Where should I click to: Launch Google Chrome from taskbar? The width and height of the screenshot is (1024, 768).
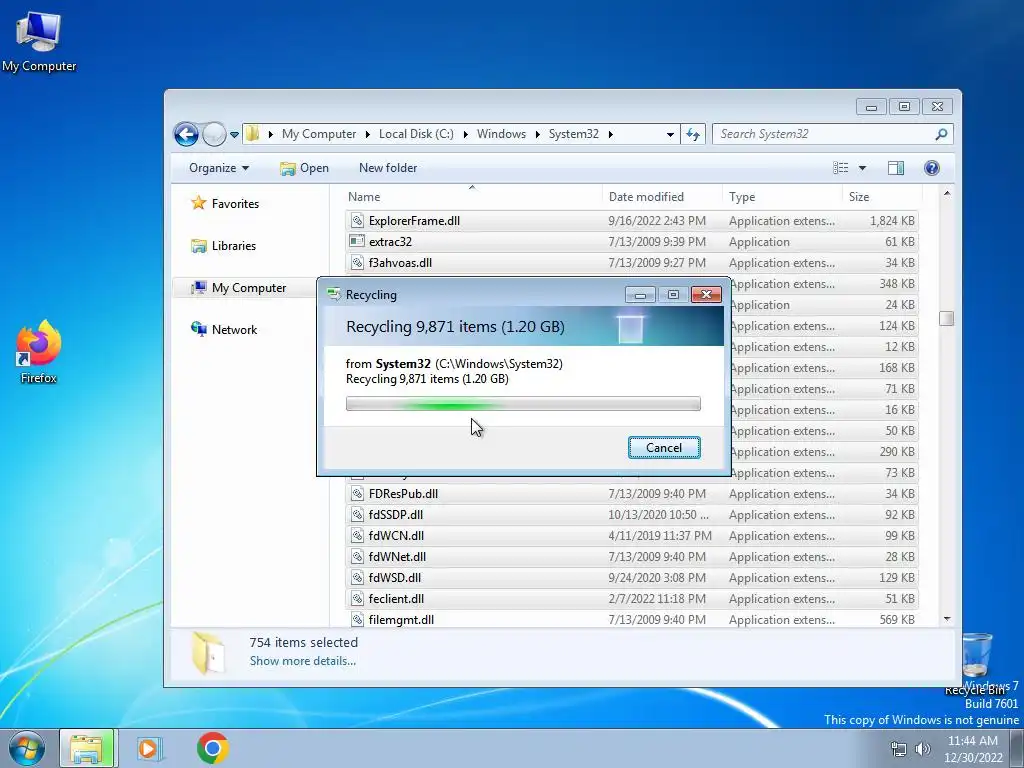coord(212,748)
